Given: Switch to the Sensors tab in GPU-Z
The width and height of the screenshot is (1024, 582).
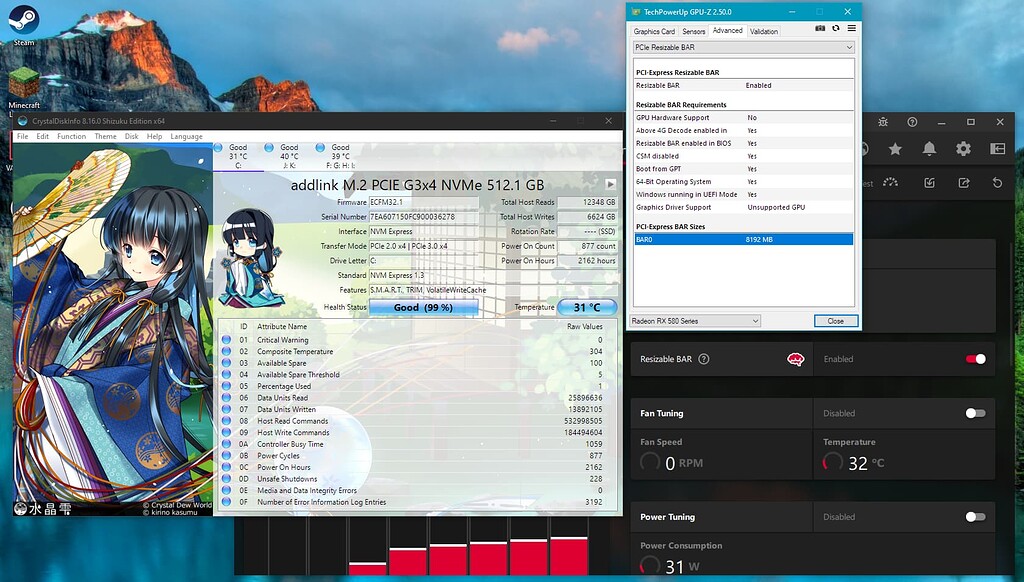Looking at the screenshot, I should click(x=694, y=31).
